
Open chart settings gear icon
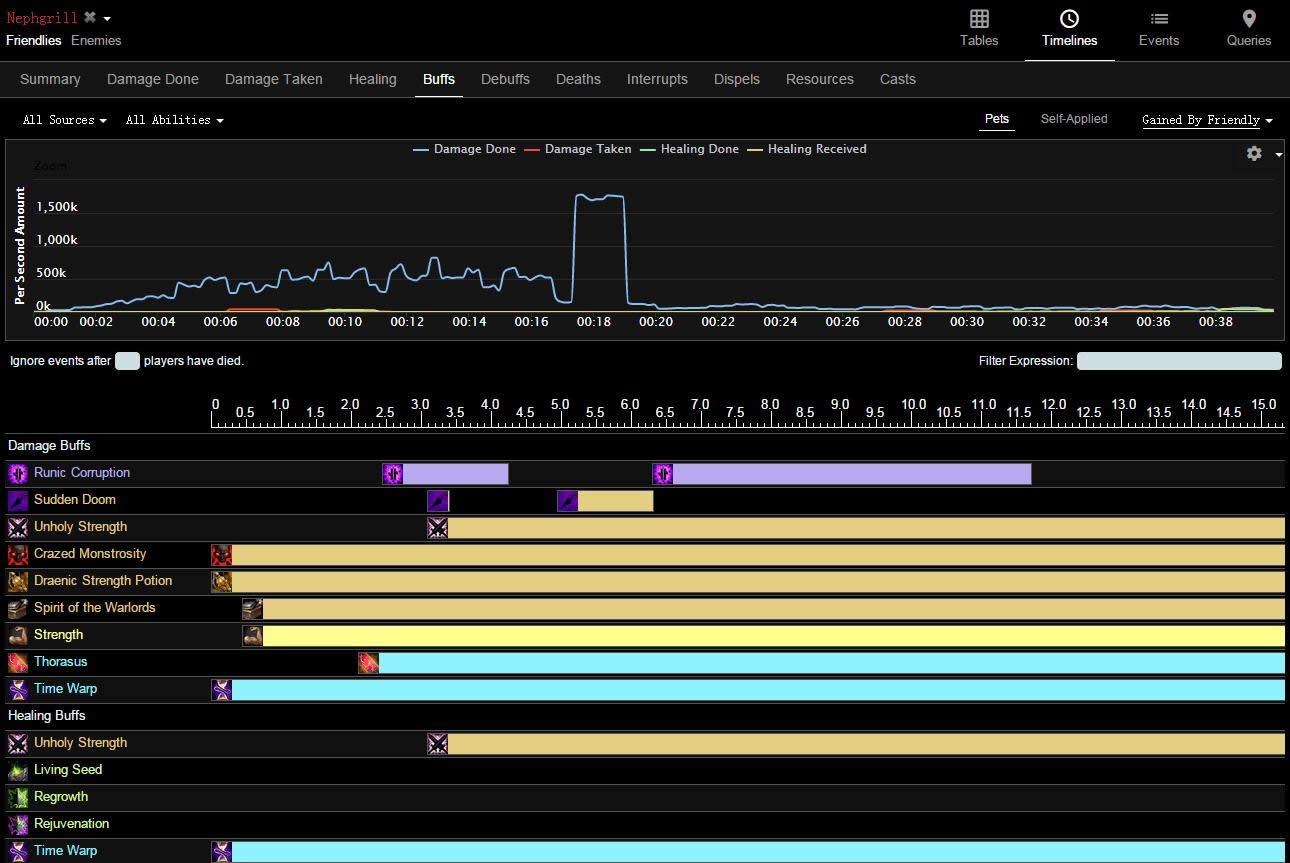[1254, 154]
